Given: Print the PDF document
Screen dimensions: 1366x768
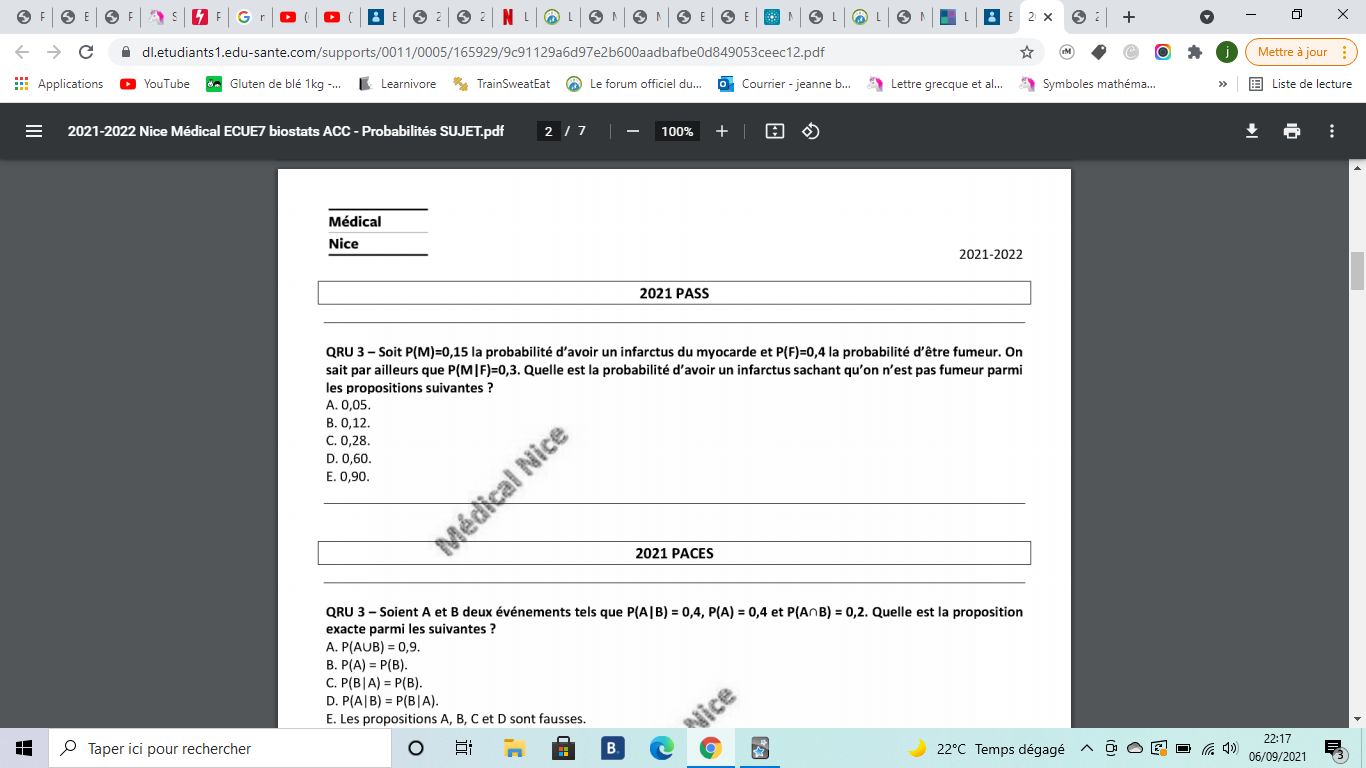Looking at the screenshot, I should click(1292, 131).
